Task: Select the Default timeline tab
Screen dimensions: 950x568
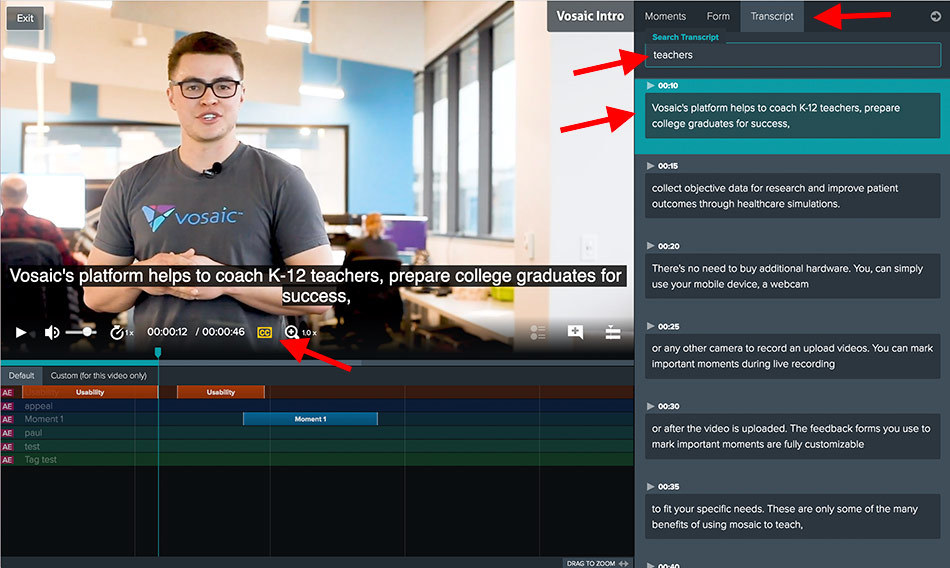Action: coord(21,375)
